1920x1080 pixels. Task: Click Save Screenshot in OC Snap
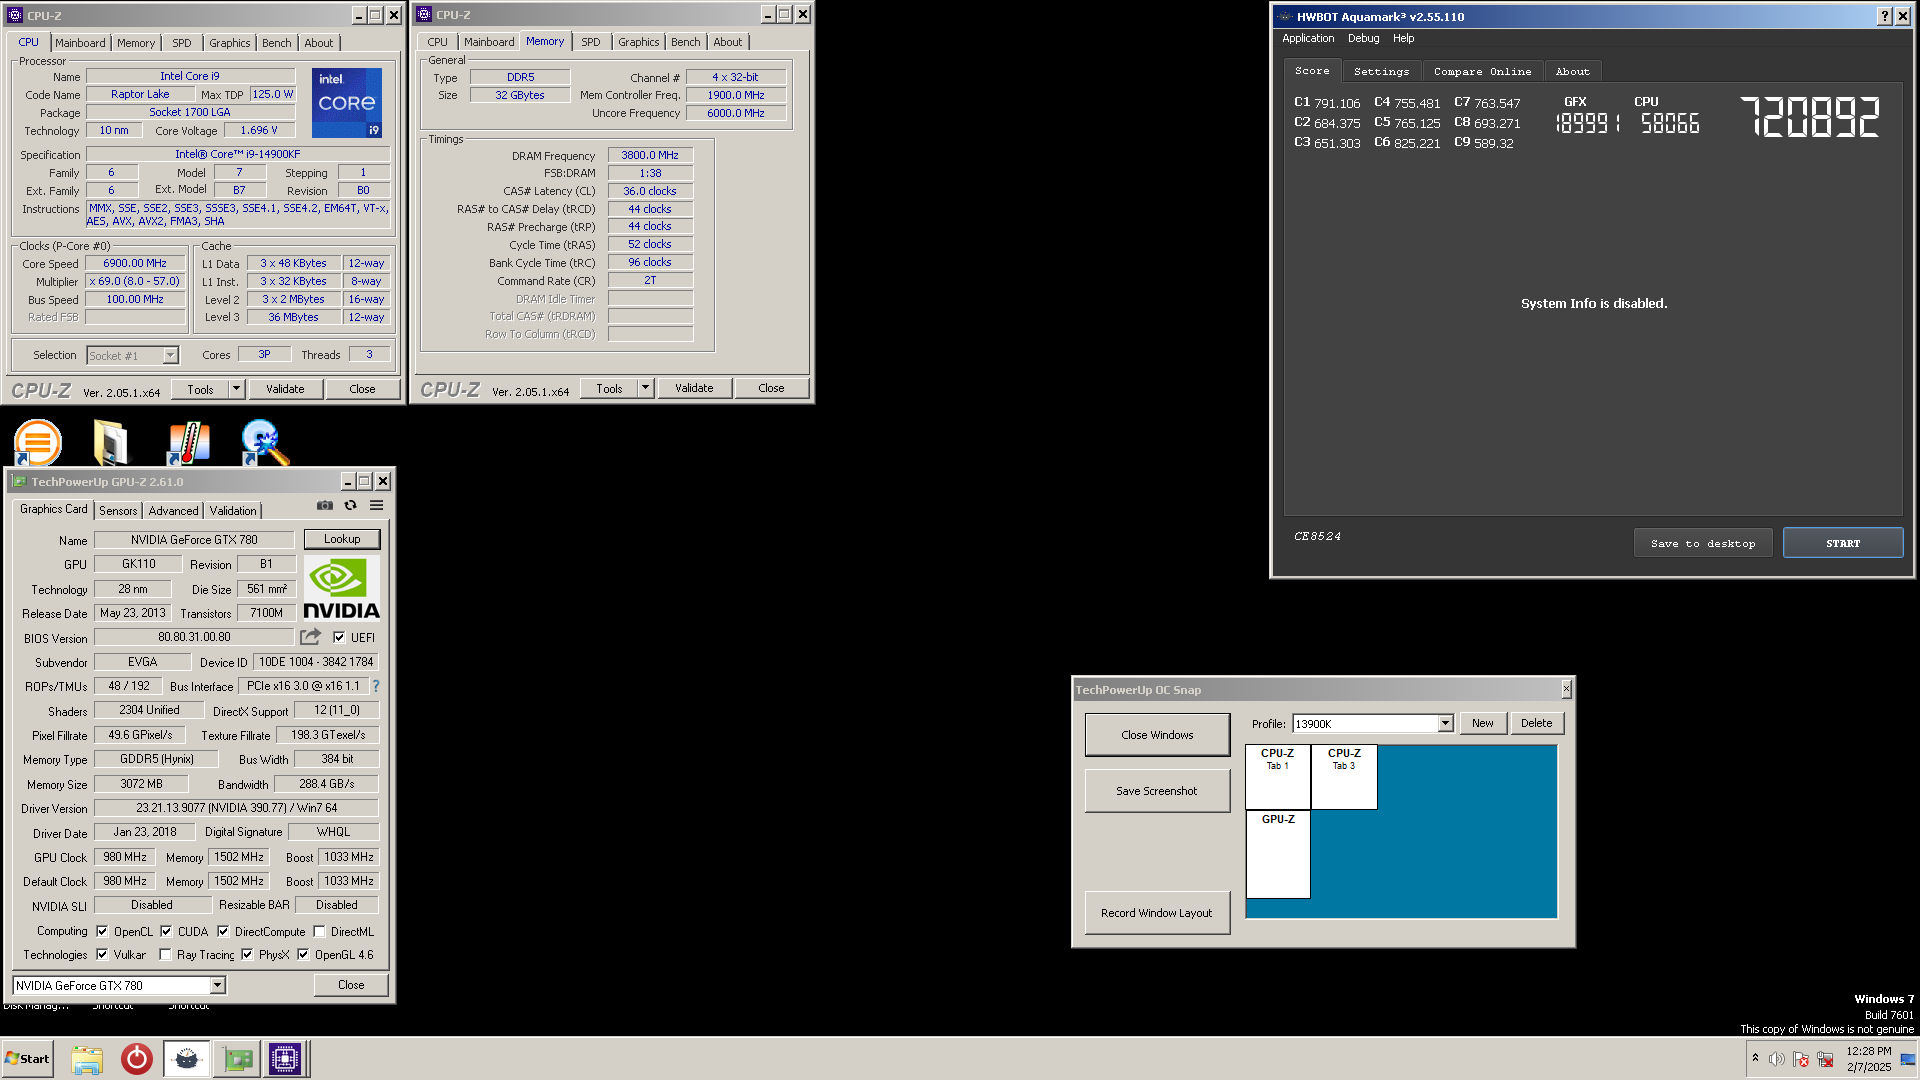coord(1157,791)
